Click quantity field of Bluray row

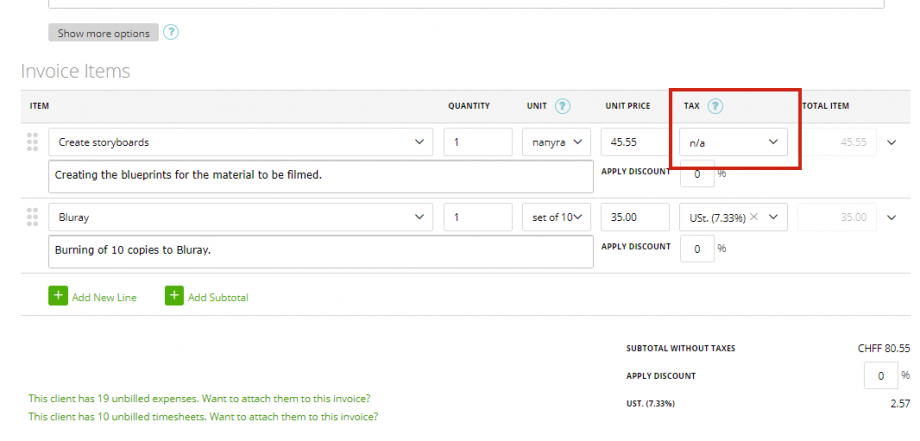(478, 217)
